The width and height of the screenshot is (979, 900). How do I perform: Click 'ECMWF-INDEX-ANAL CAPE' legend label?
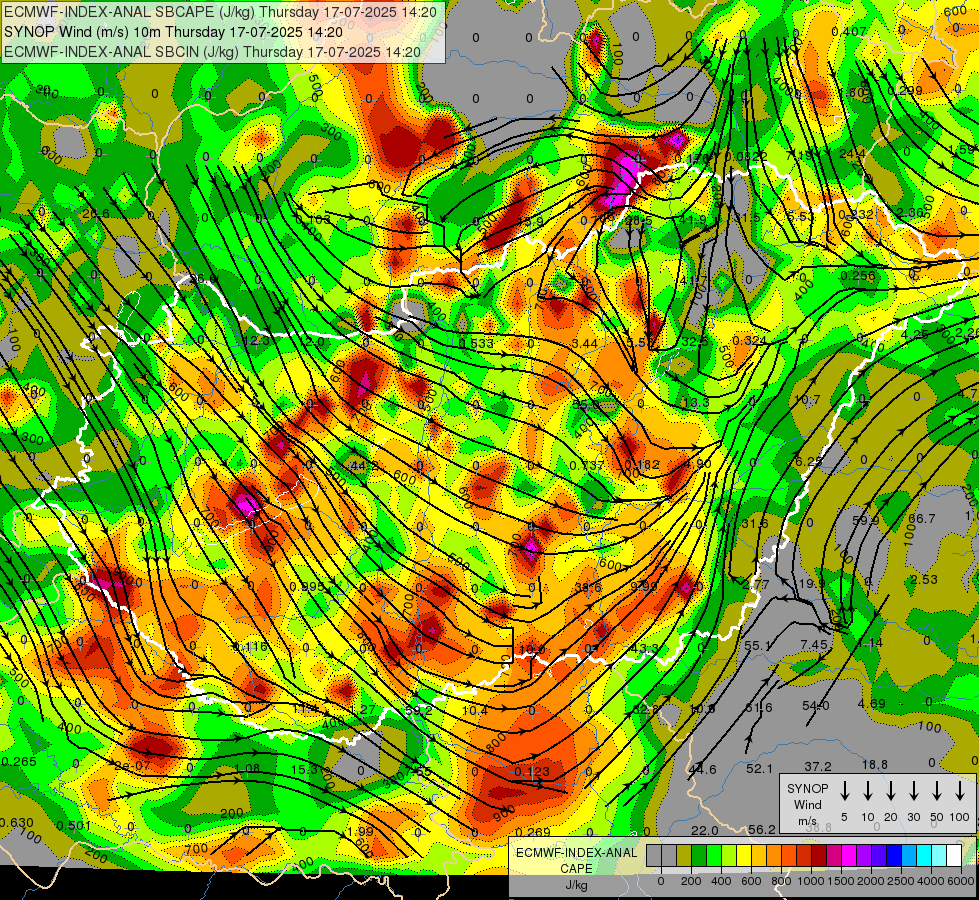[x=576, y=860]
